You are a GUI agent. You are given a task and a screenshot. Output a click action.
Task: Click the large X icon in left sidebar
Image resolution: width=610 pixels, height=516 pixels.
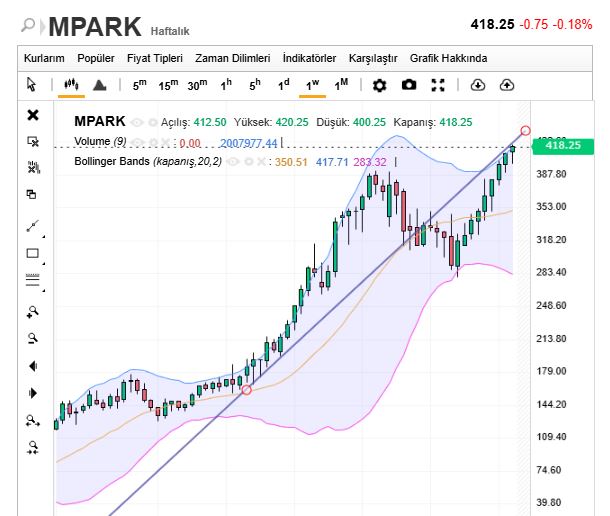click(33, 115)
